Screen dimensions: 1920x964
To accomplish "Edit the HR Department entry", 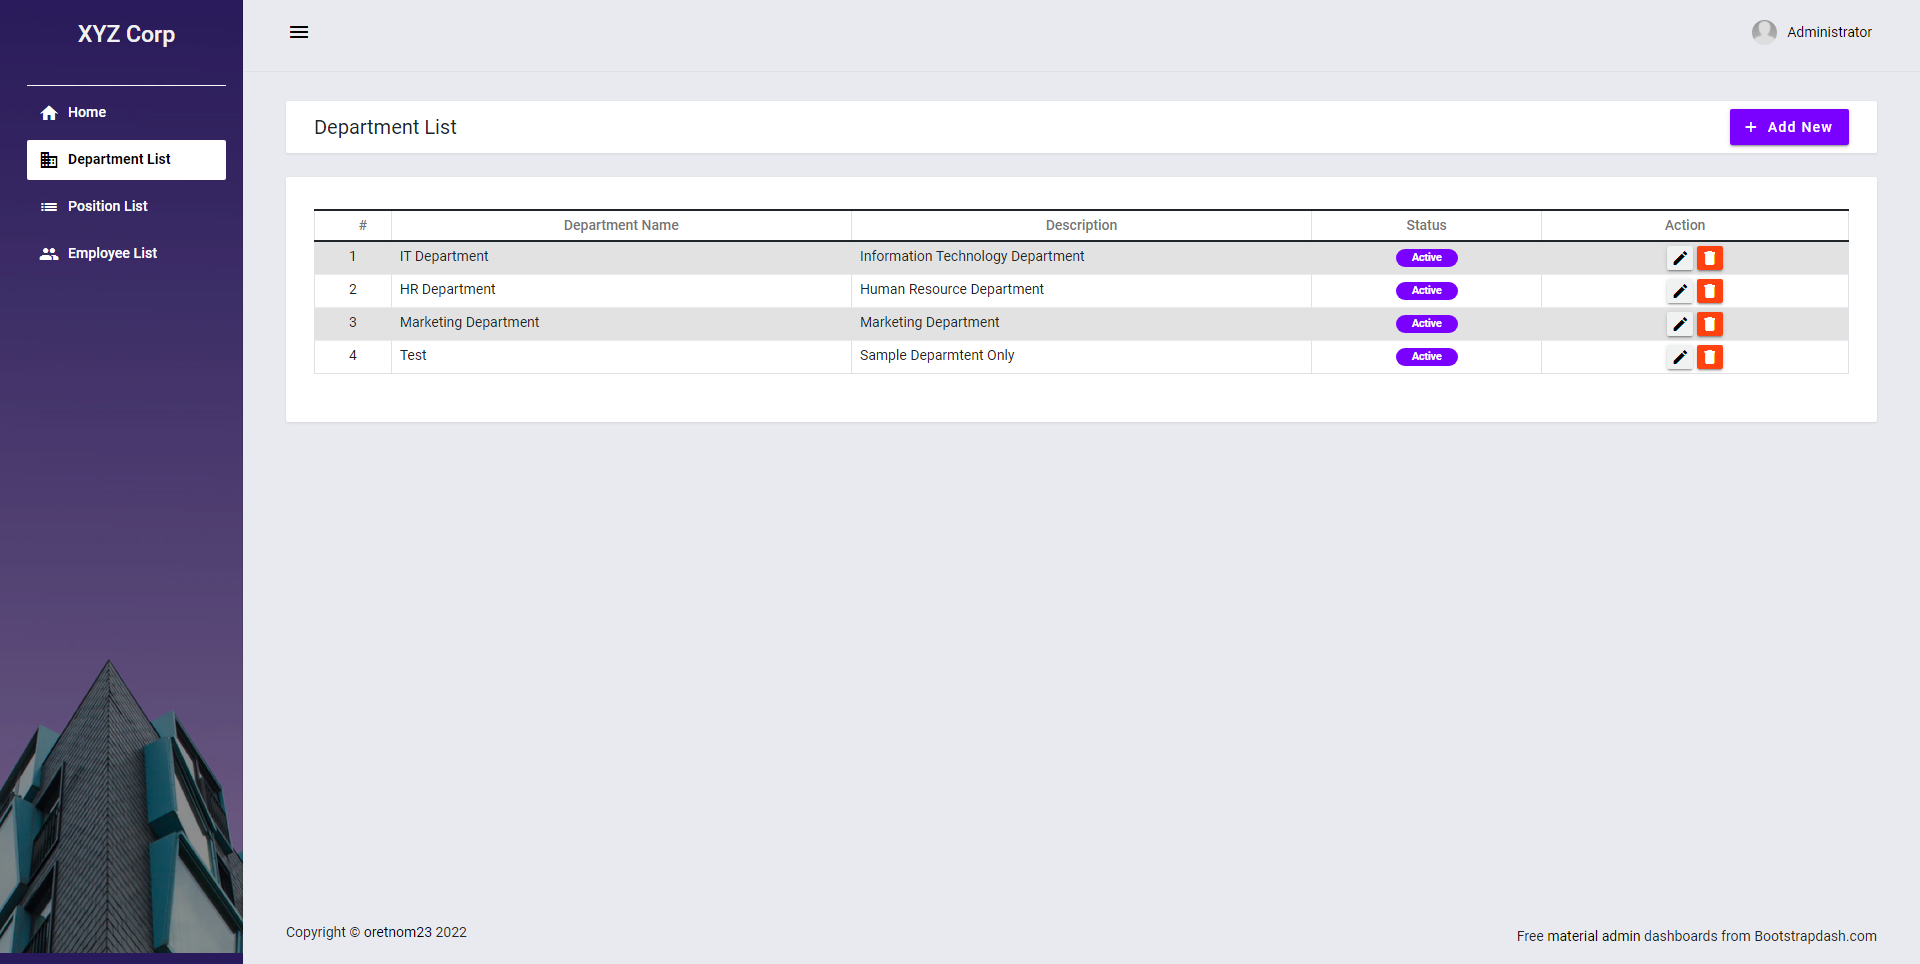I will point(1679,291).
